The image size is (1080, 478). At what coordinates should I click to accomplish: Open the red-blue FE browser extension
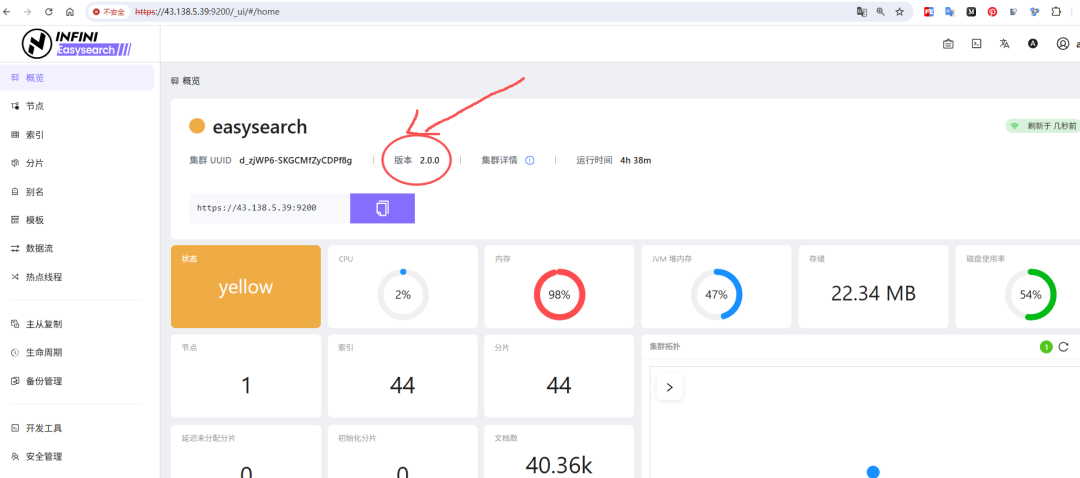pyautogui.click(x=928, y=12)
